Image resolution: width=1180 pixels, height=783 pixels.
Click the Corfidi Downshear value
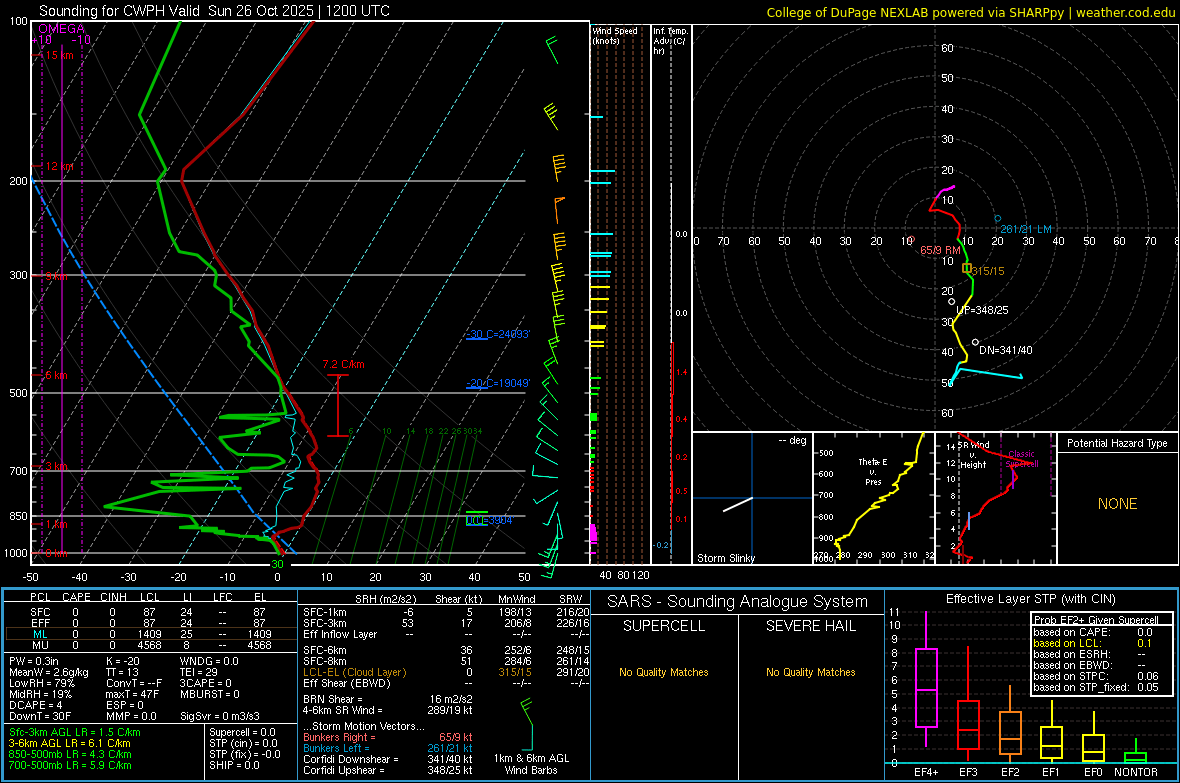(x=388, y=760)
